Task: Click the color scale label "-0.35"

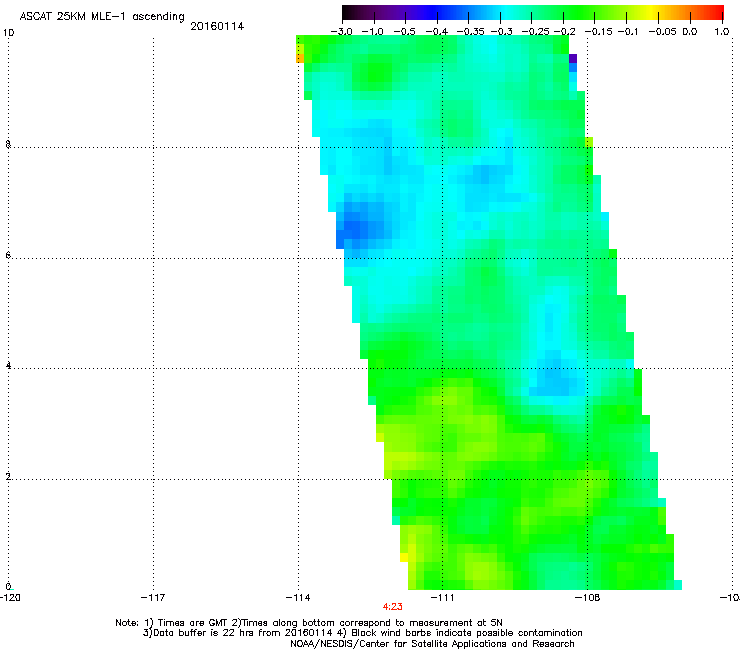Action: click(470, 32)
